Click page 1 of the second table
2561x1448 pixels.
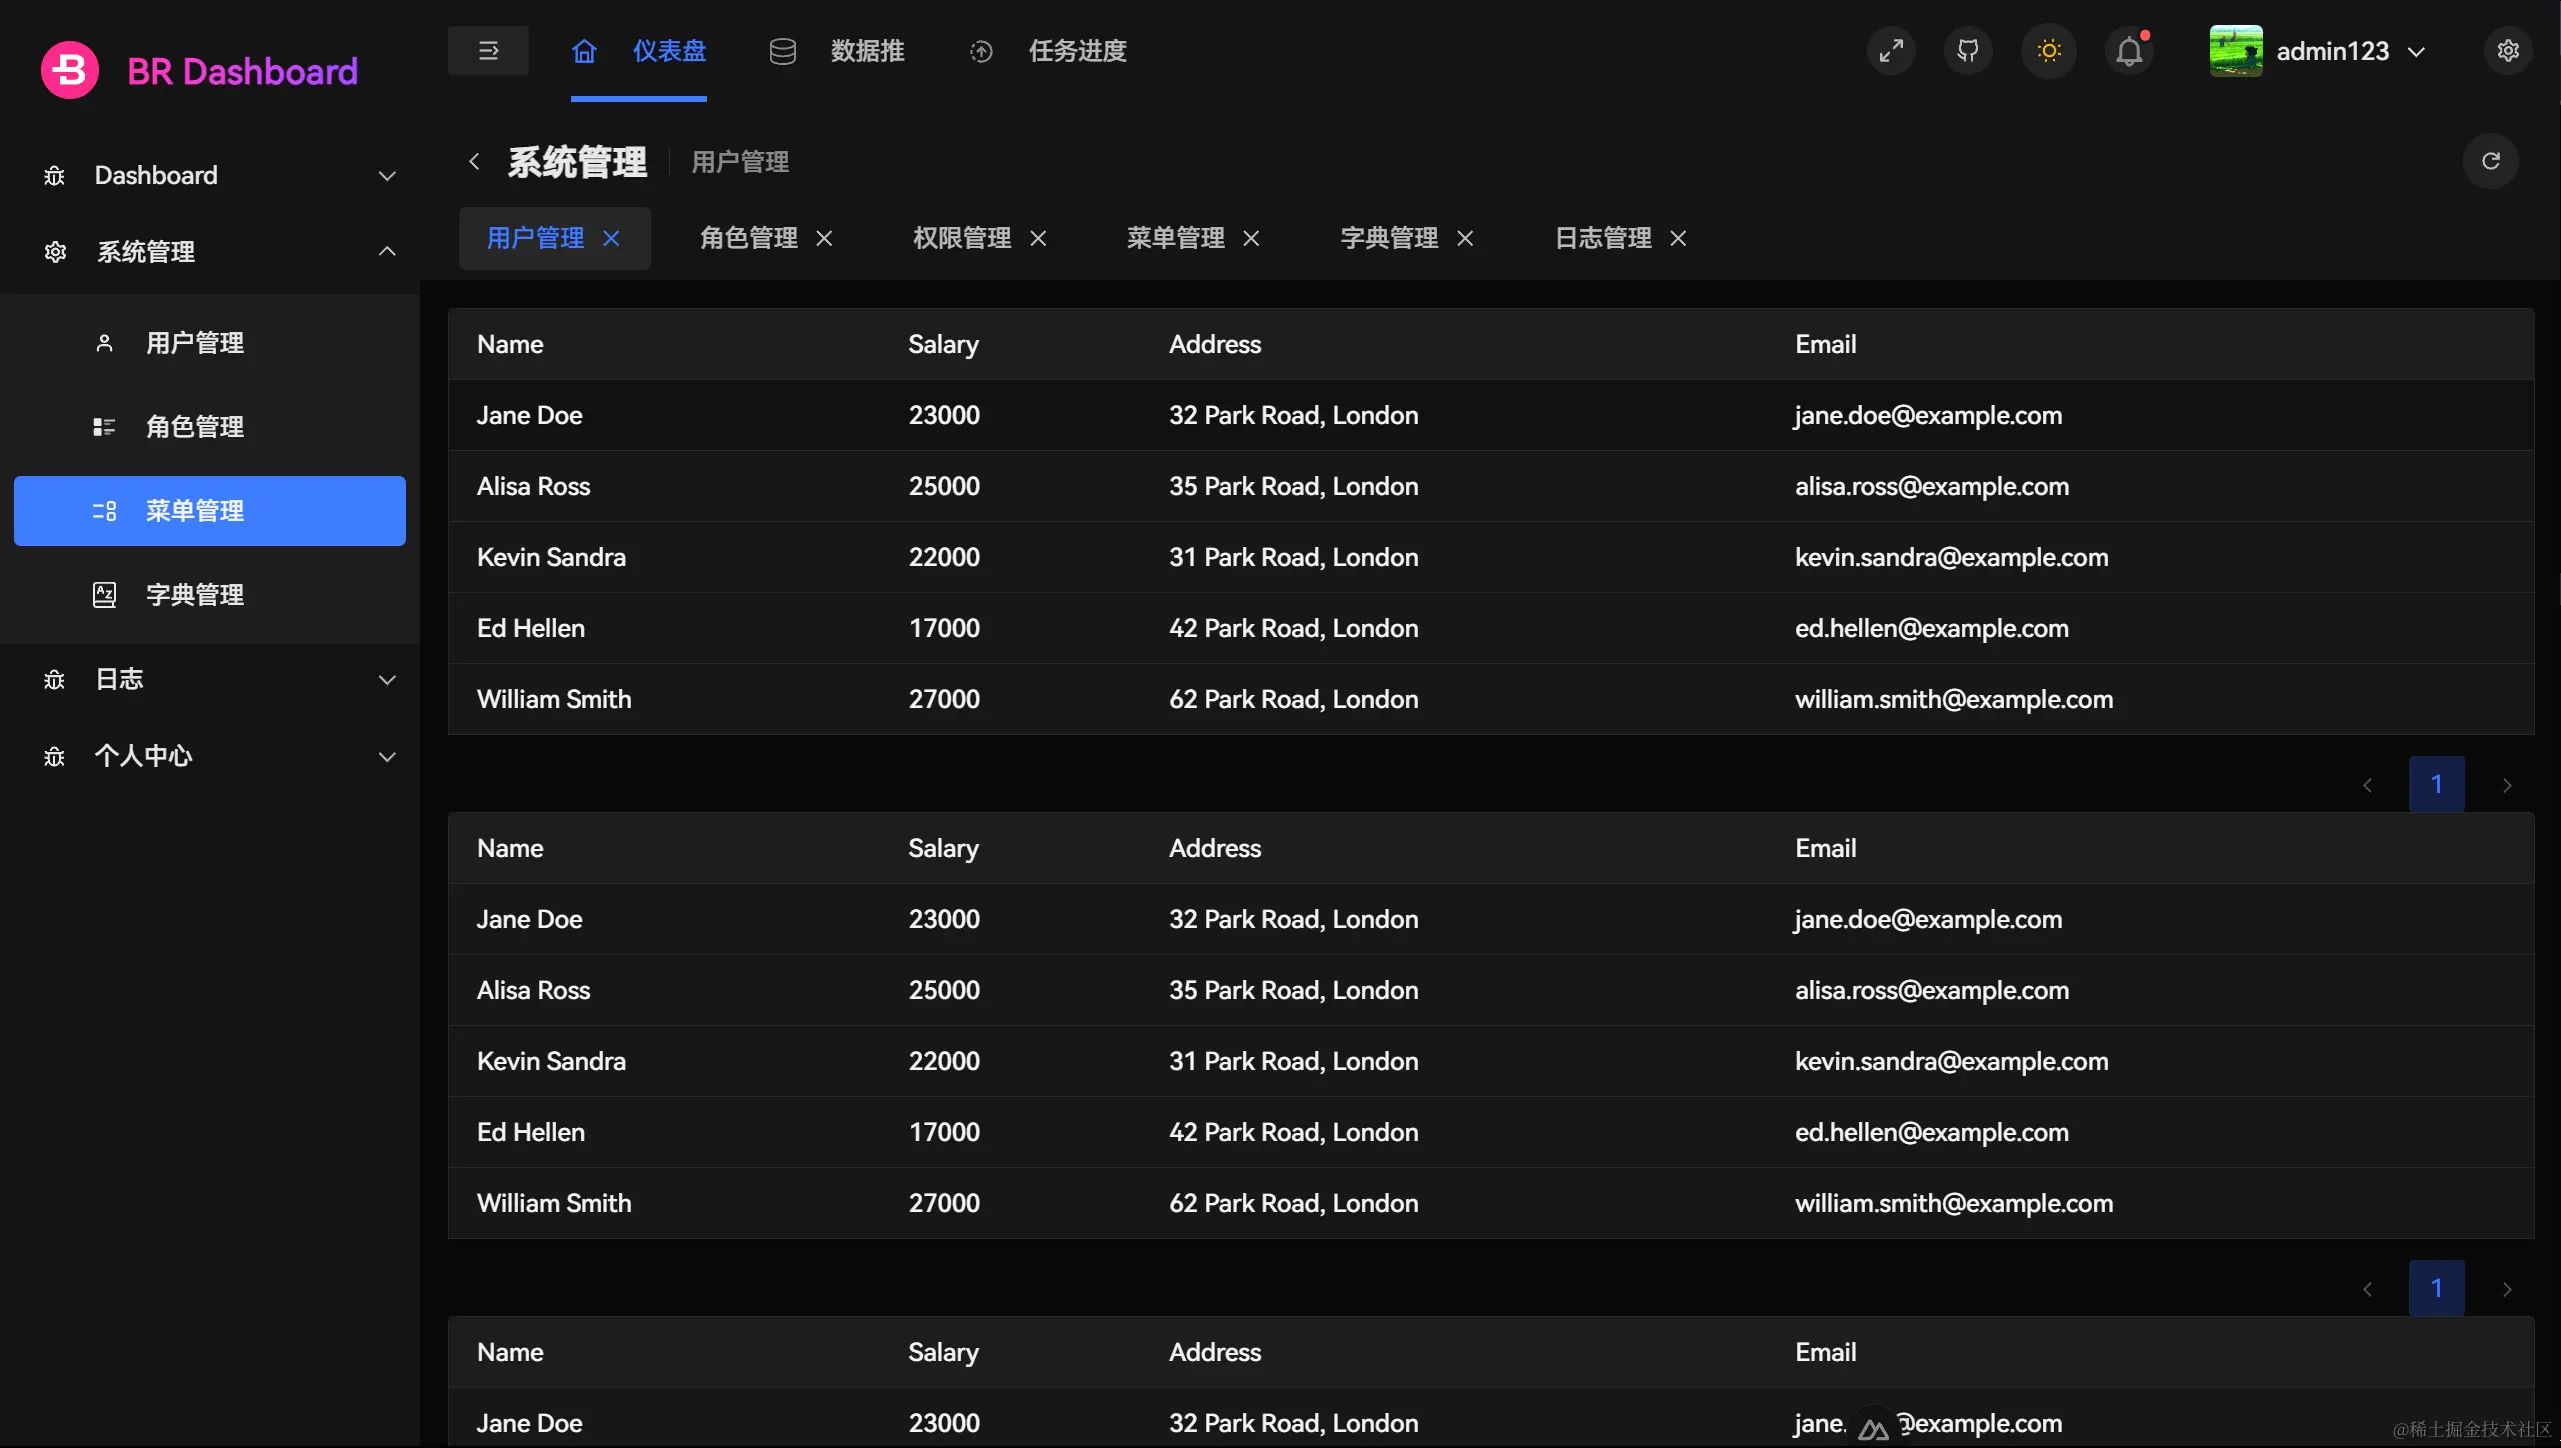coord(2436,1288)
